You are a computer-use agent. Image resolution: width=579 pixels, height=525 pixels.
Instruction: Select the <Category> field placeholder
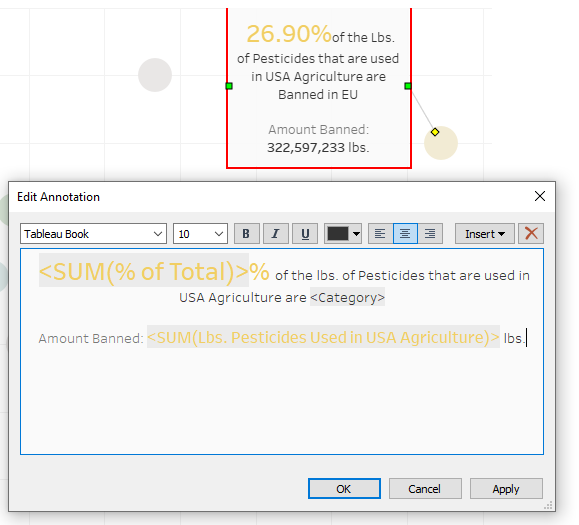pyautogui.click(x=347, y=297)
